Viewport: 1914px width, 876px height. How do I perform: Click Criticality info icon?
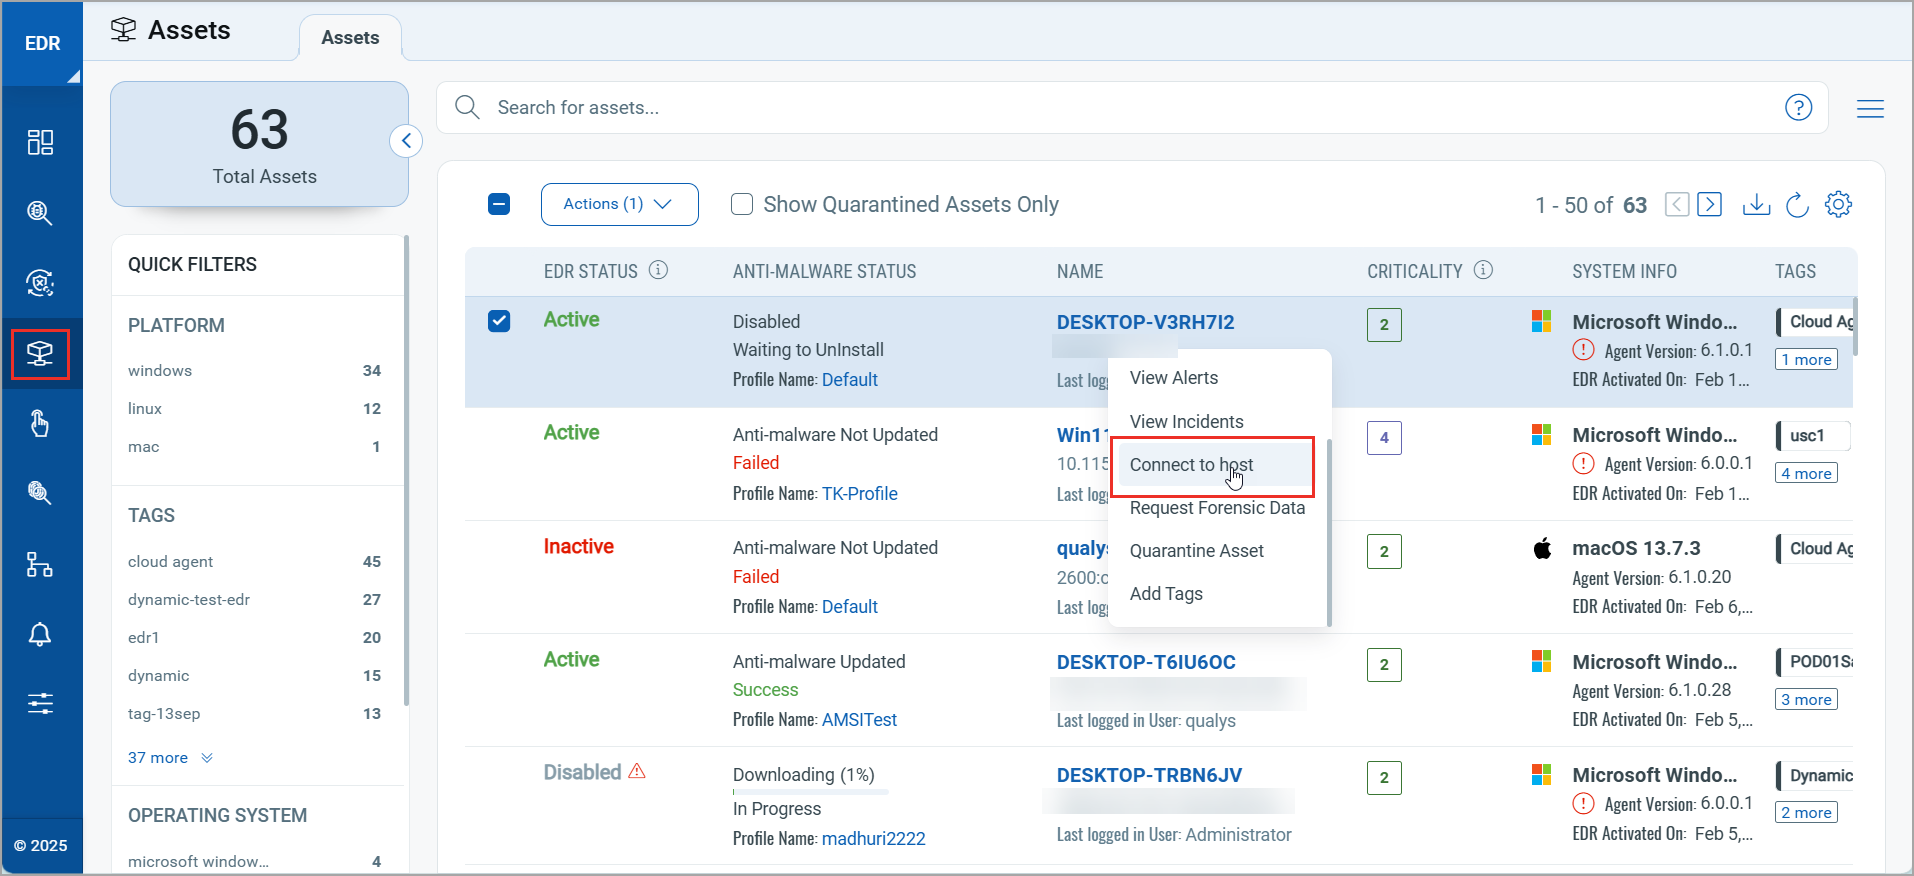coord(1484,270)
